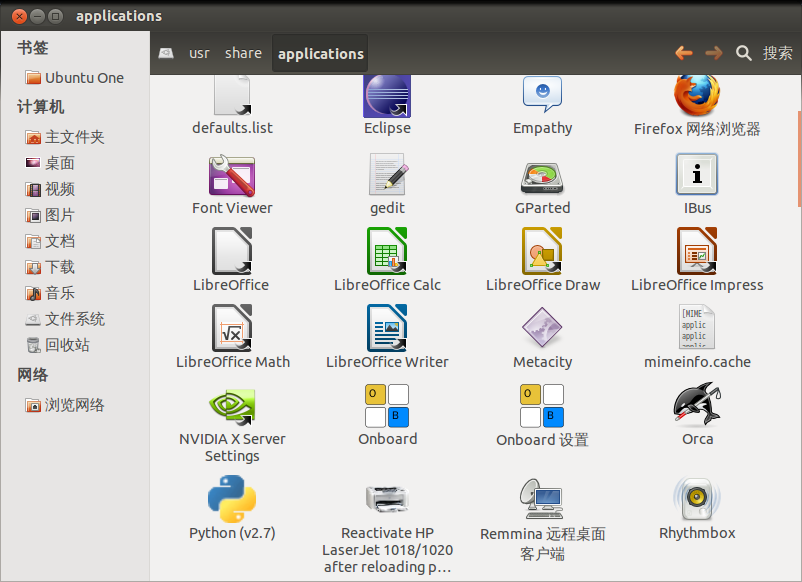Select the mimeinfo.cache file icon
The image size is (802, 582).
pyautogui.click(x=697, y=327)
